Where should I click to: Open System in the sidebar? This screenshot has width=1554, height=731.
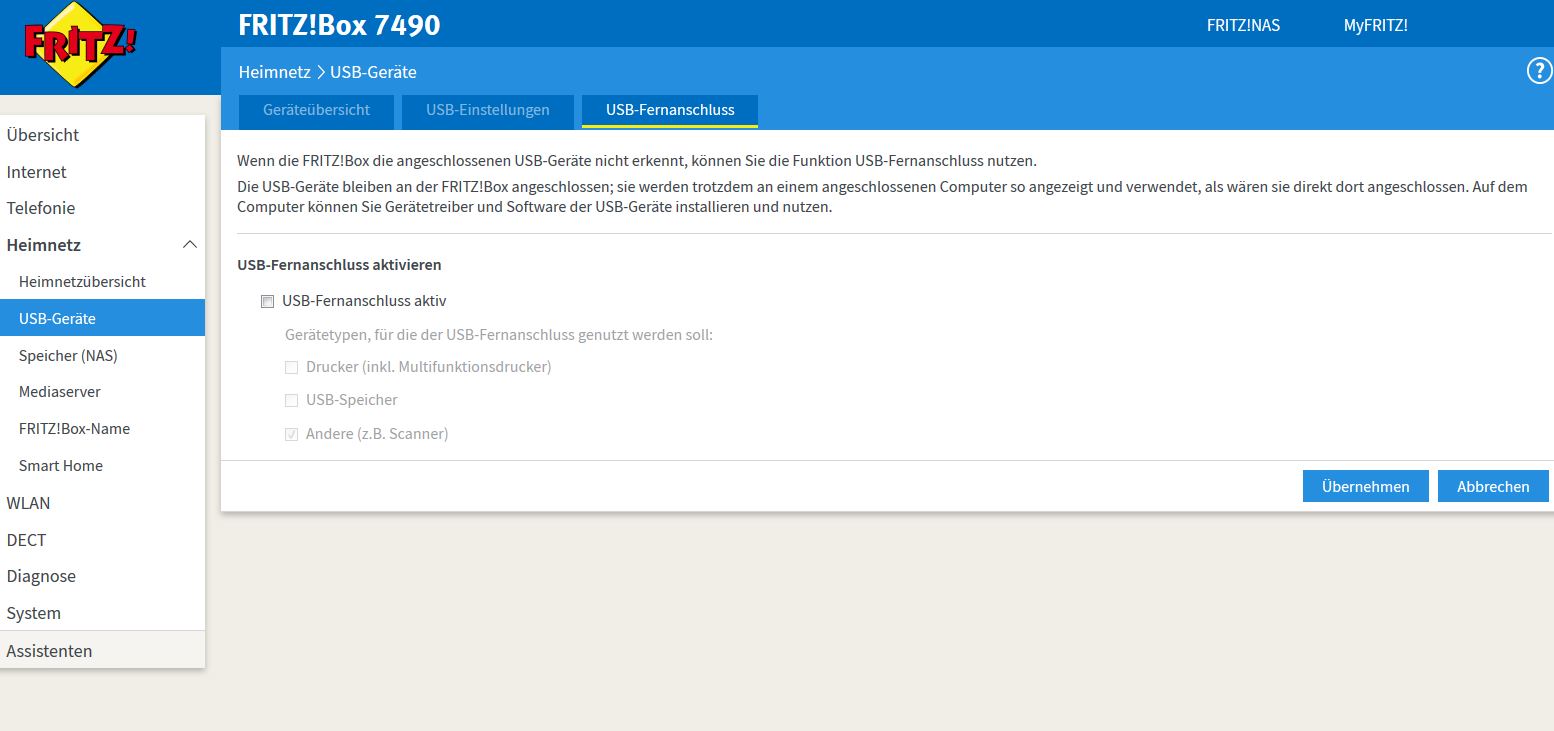[x=102, y=613]
